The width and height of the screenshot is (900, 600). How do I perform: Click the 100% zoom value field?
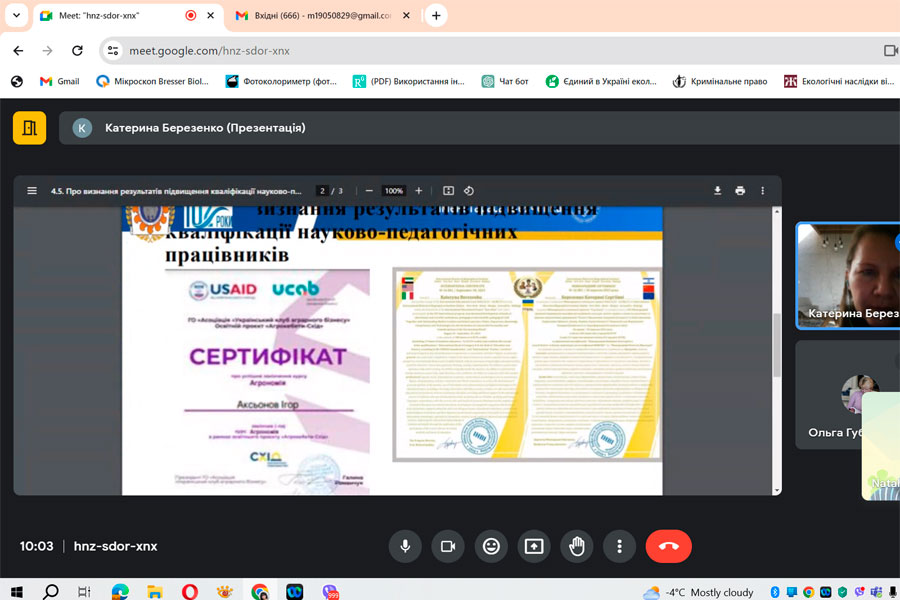[x=394, y=191]
